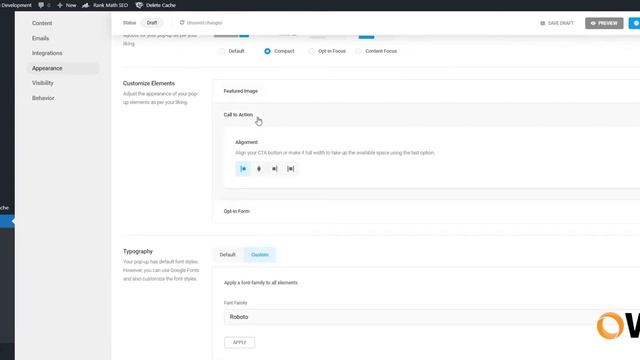The image size is (640, 360).
Task: Expand the Featured Image section
Action: coord(426,91)
